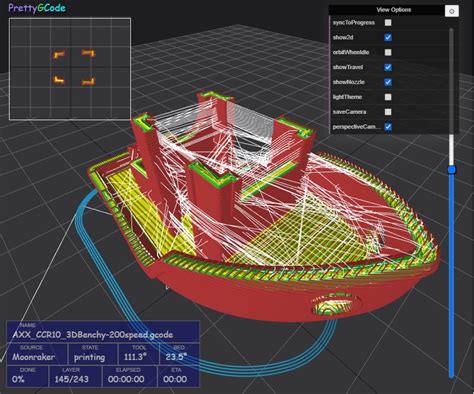The width and height of the screenshot is (474, 394).
Task: Click the PrettyGCode logo
Action: coord(37,8)
